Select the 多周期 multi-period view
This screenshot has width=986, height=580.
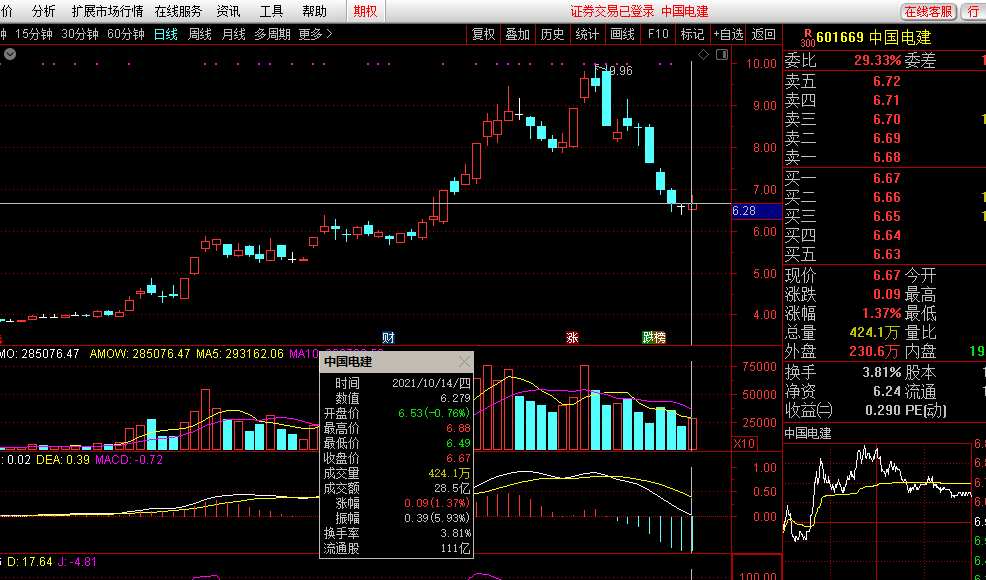tap(272, 34)
